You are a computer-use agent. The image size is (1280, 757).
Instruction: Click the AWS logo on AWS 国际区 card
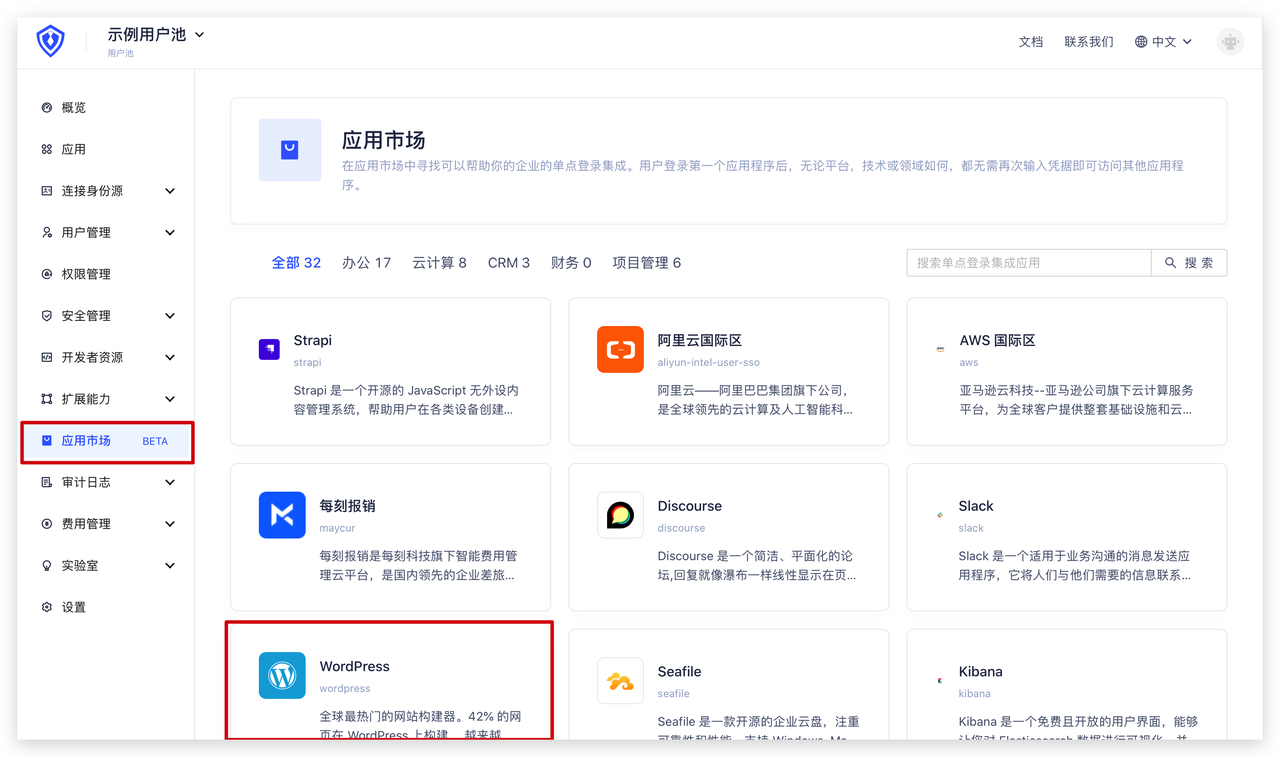pyautogui.click(x=940, y=349)
